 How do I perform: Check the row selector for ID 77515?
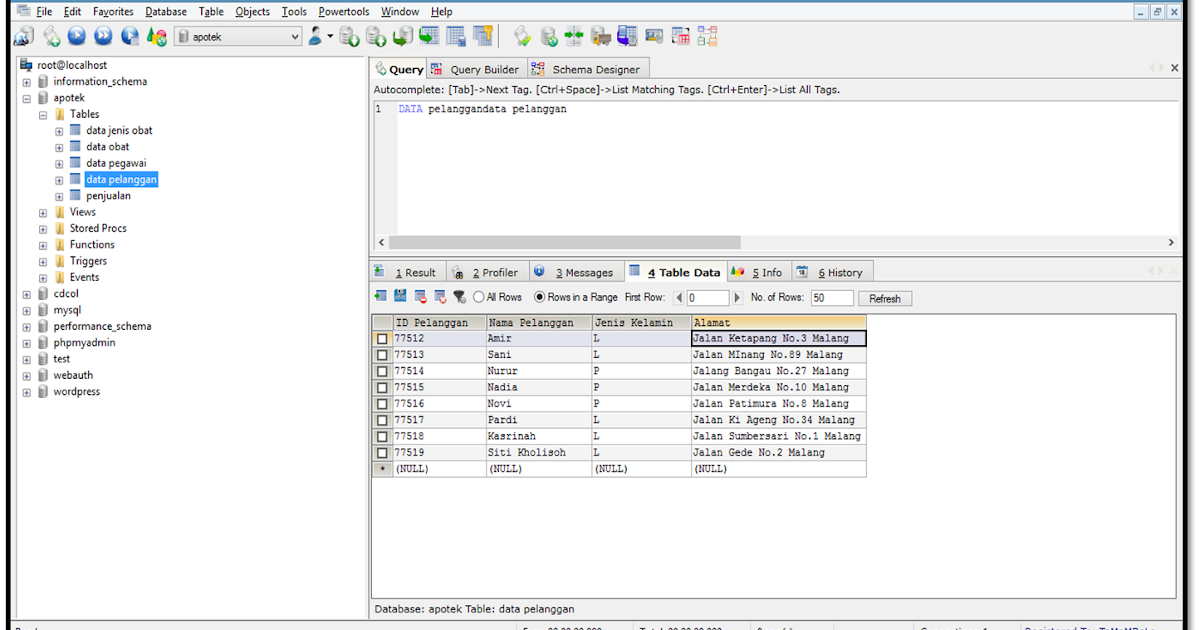point(381,387)
